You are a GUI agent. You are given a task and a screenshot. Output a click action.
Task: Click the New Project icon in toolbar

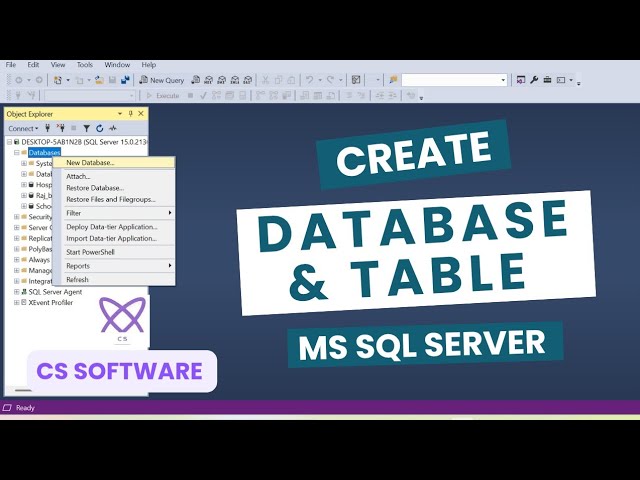pyautogui.click(x=58, y=80)
